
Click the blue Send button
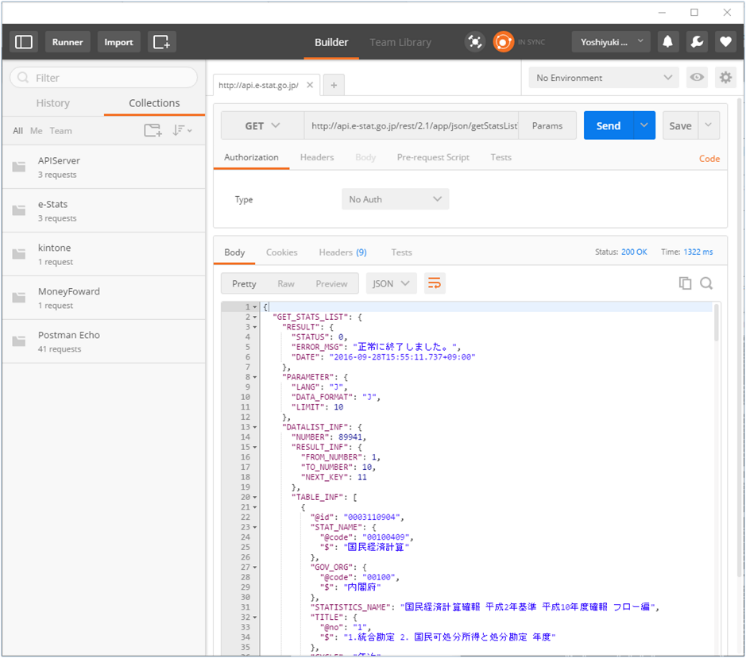[609, 126]
